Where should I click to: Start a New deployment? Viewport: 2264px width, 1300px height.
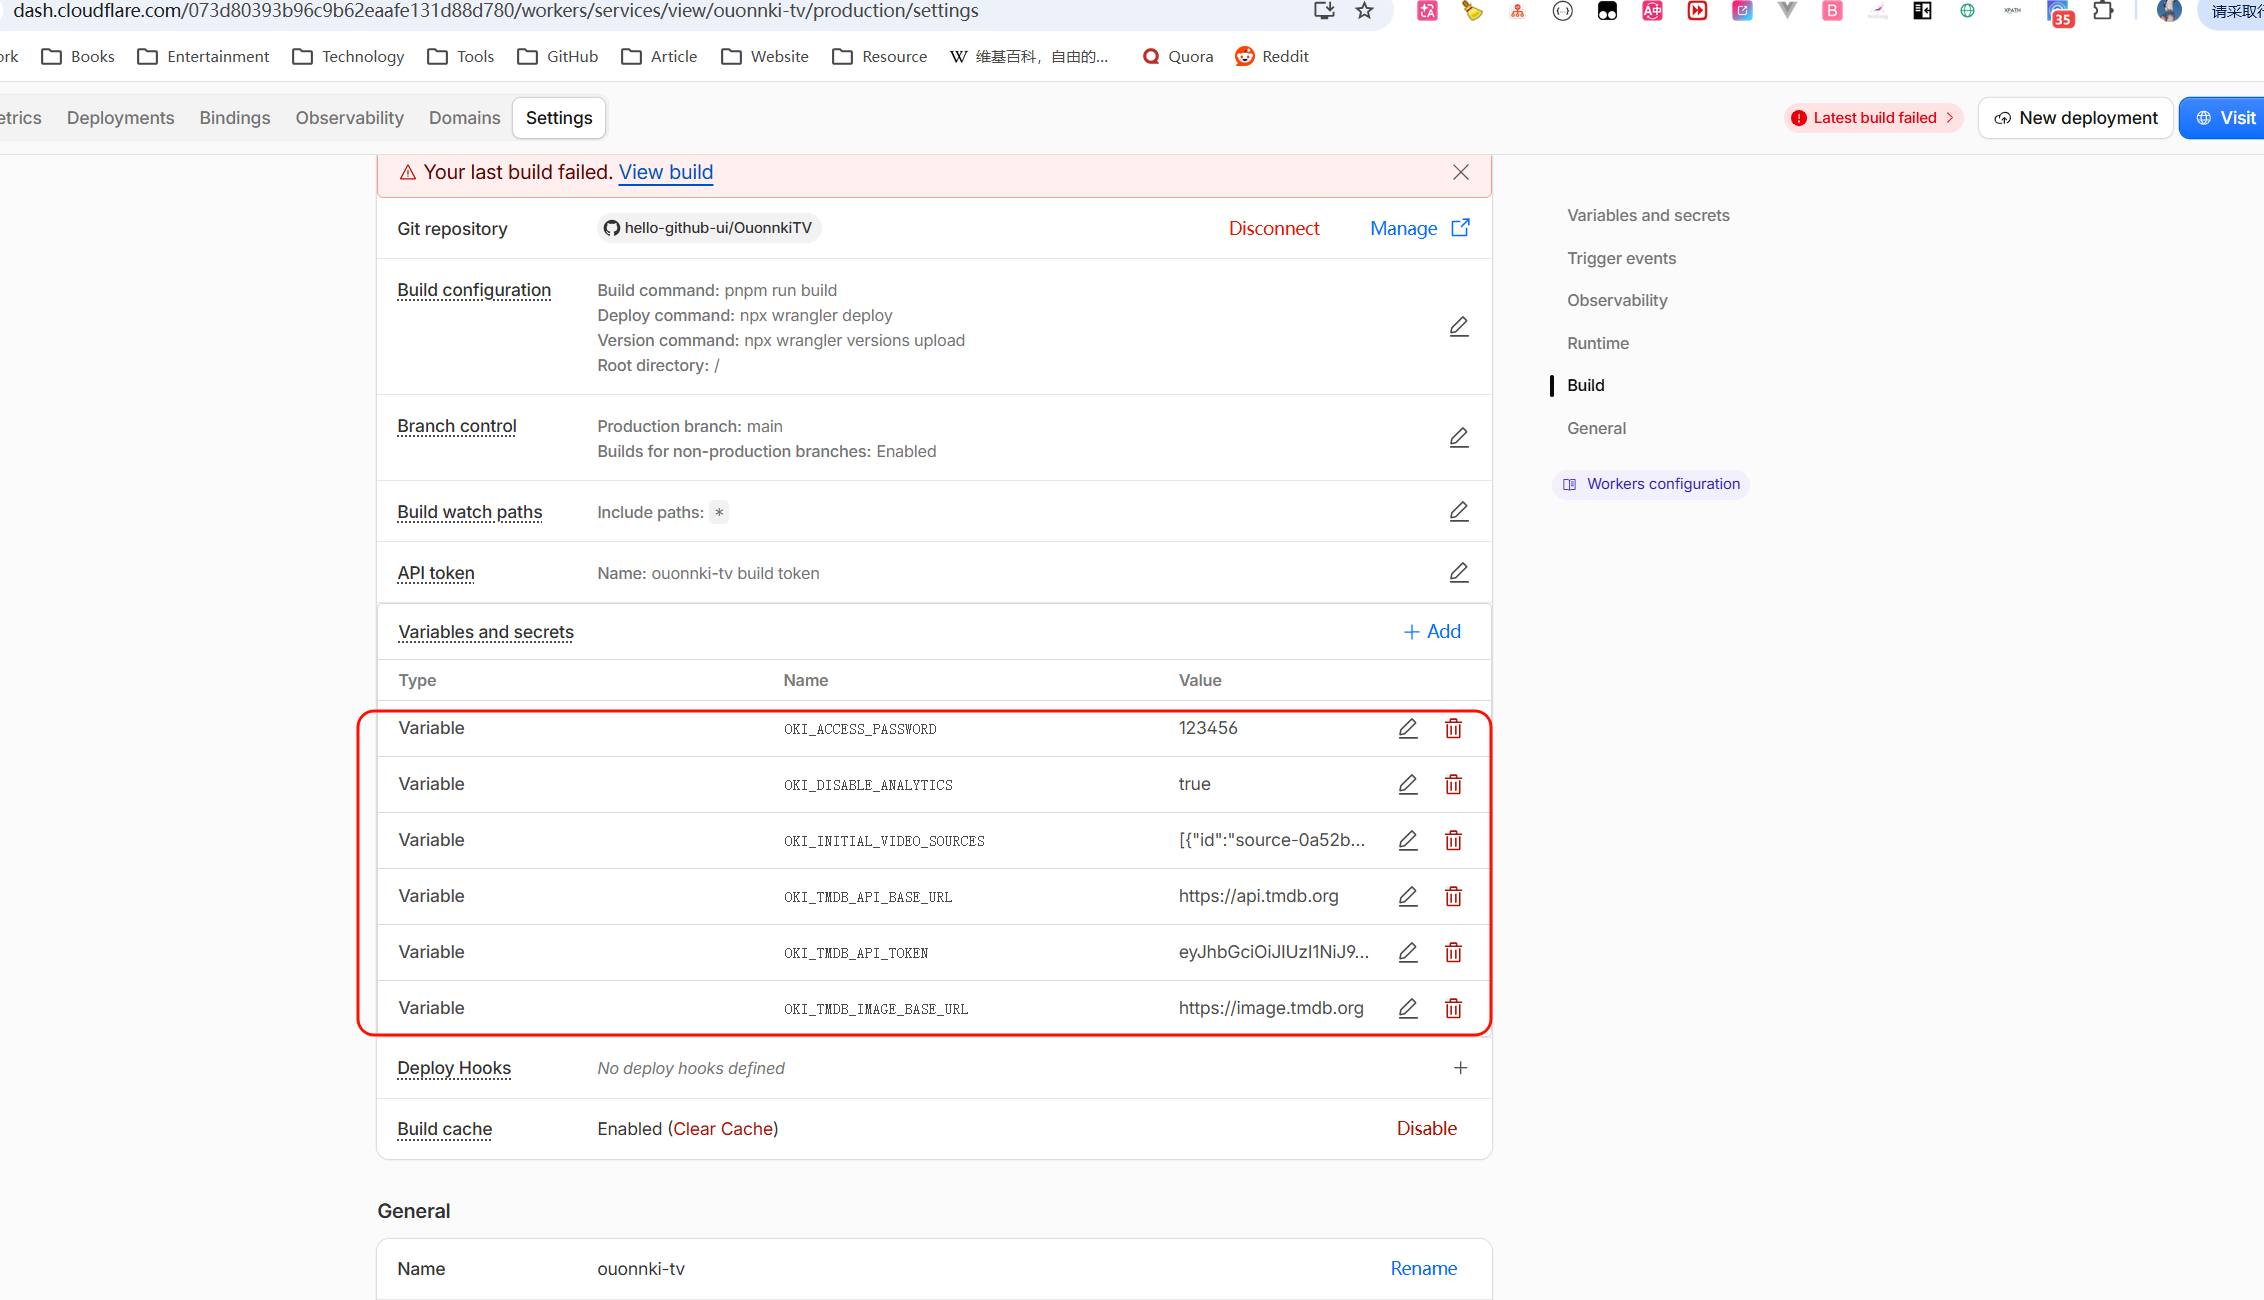[2075, 118]
